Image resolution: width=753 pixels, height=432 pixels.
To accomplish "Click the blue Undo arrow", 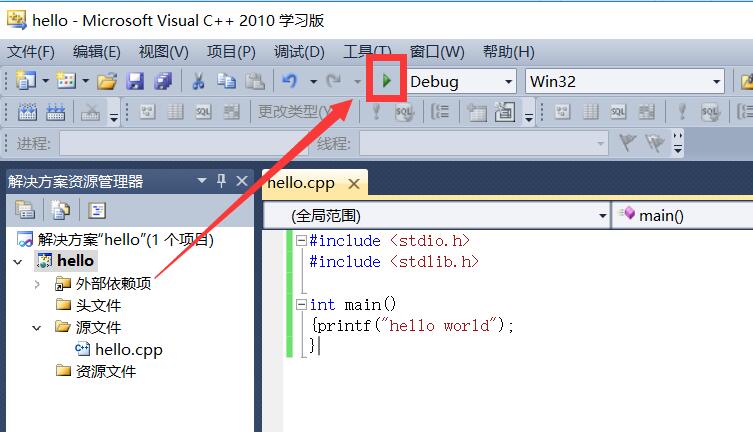I will coord(290,81).
